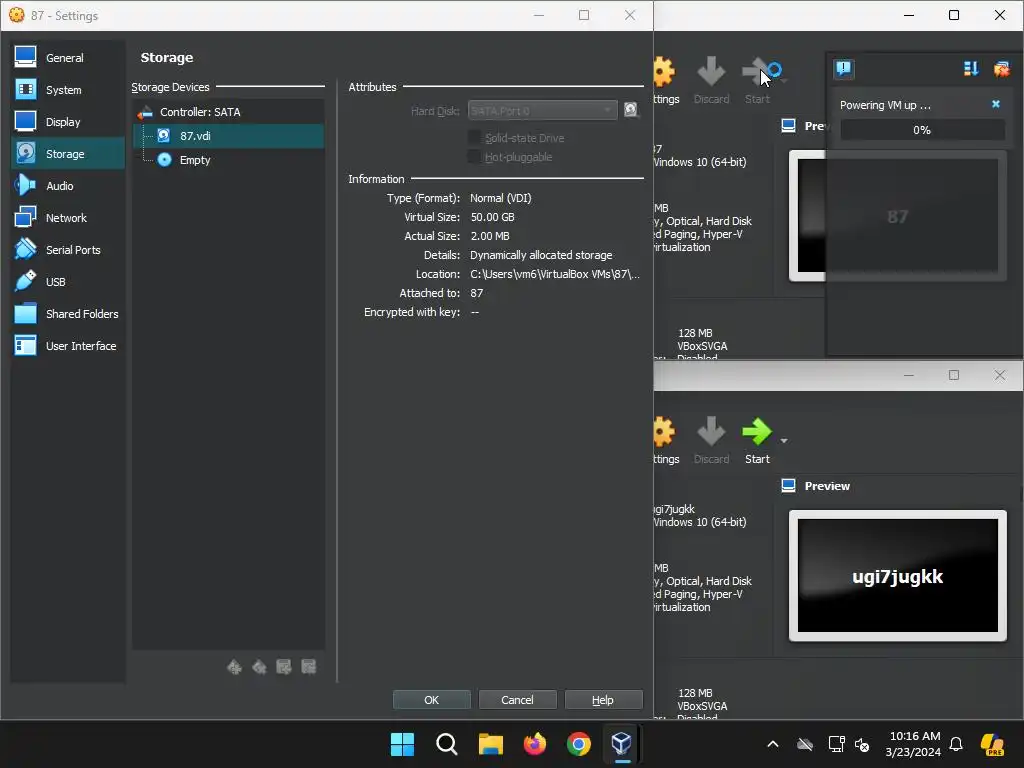Open Help from the settings dialog
The image size is (1024, 768).
(603, 699)
